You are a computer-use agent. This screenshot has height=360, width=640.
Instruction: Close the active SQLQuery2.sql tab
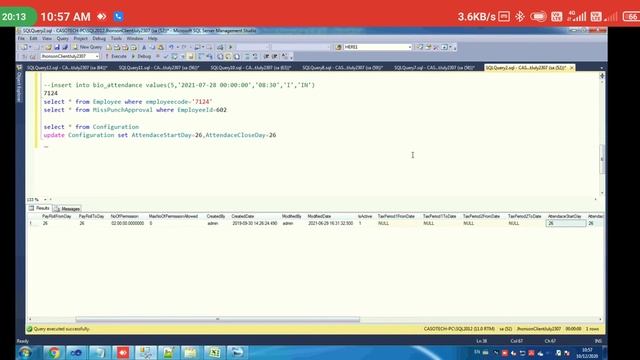coord(572,68)
